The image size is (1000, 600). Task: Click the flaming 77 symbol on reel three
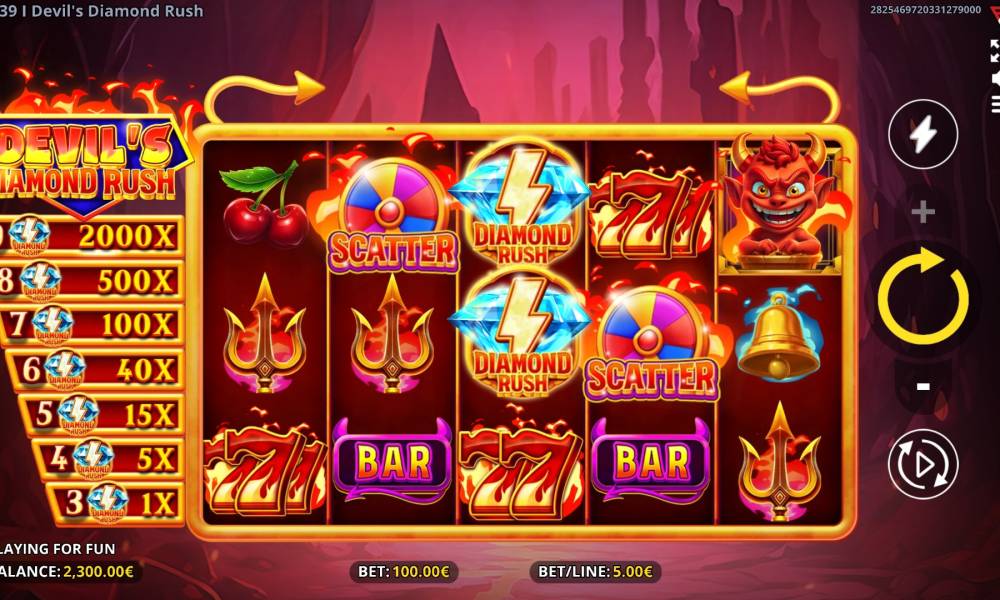pyautogui.click(x=522, y=467)
